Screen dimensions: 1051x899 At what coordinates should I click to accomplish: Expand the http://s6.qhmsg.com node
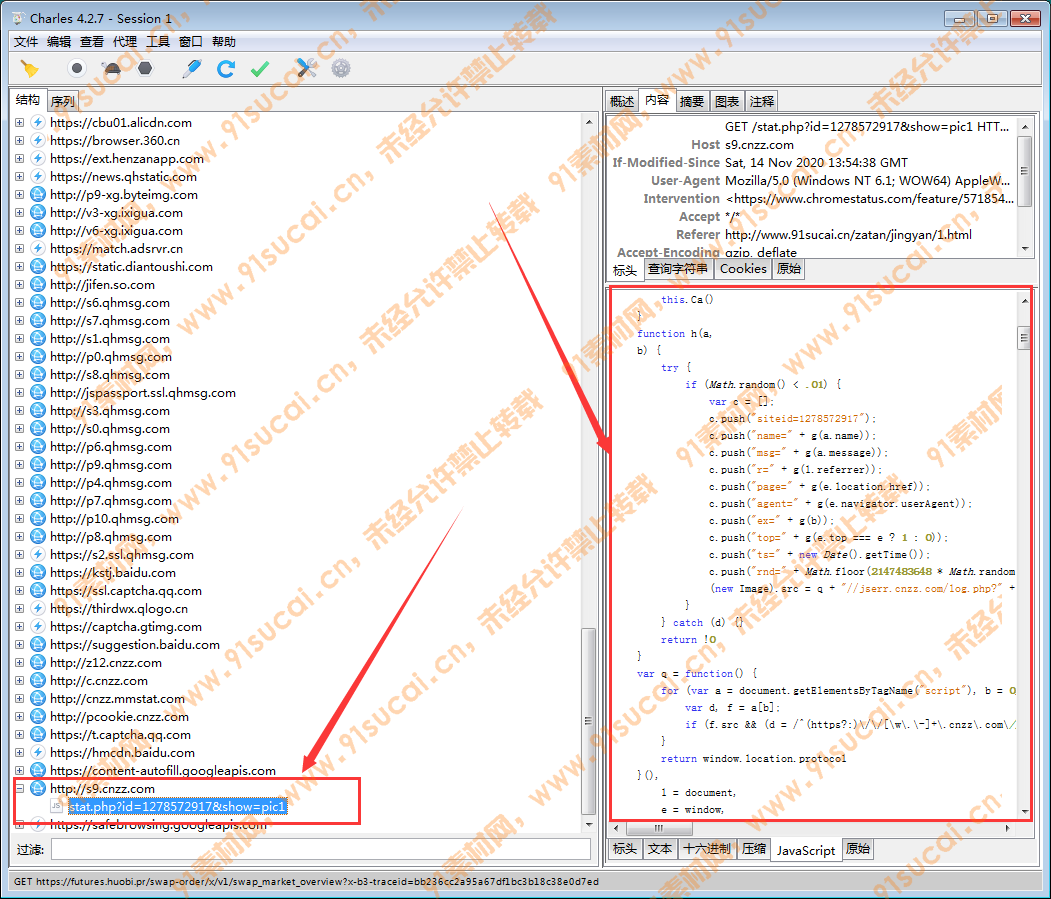click(x=19, y=303)
